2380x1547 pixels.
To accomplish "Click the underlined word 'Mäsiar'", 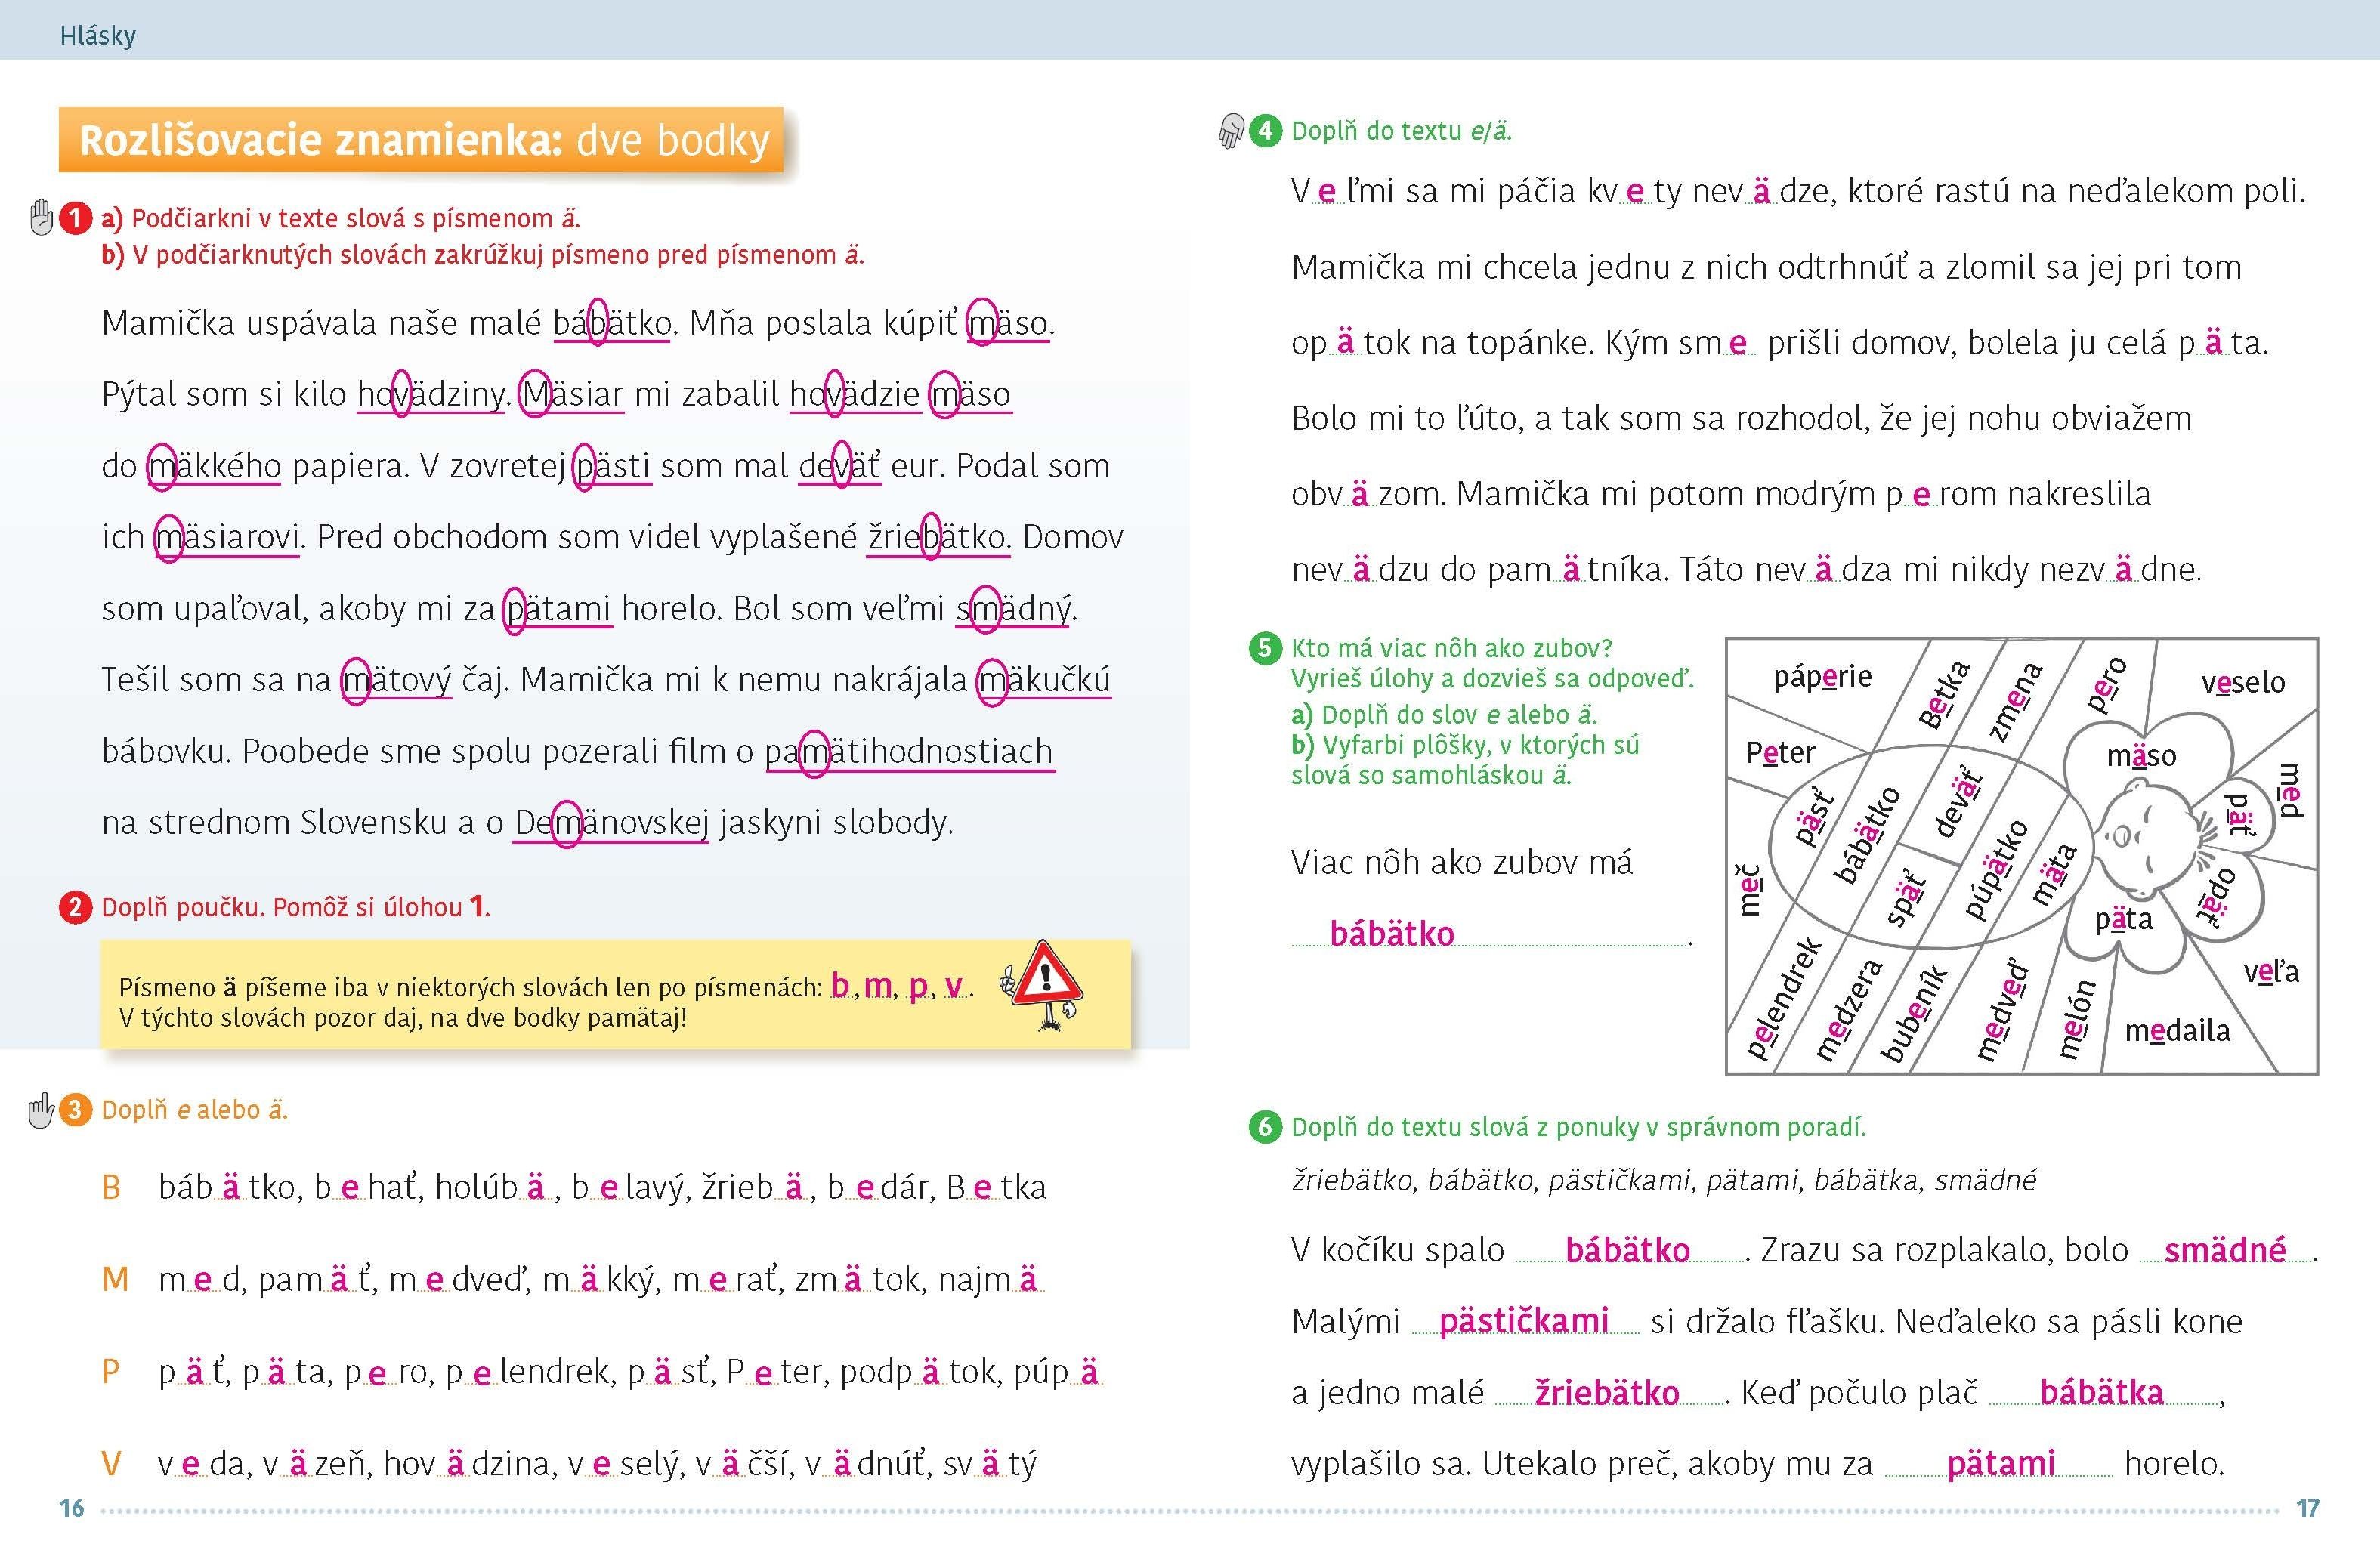I will pyautogui.click(x=573, y=394).
